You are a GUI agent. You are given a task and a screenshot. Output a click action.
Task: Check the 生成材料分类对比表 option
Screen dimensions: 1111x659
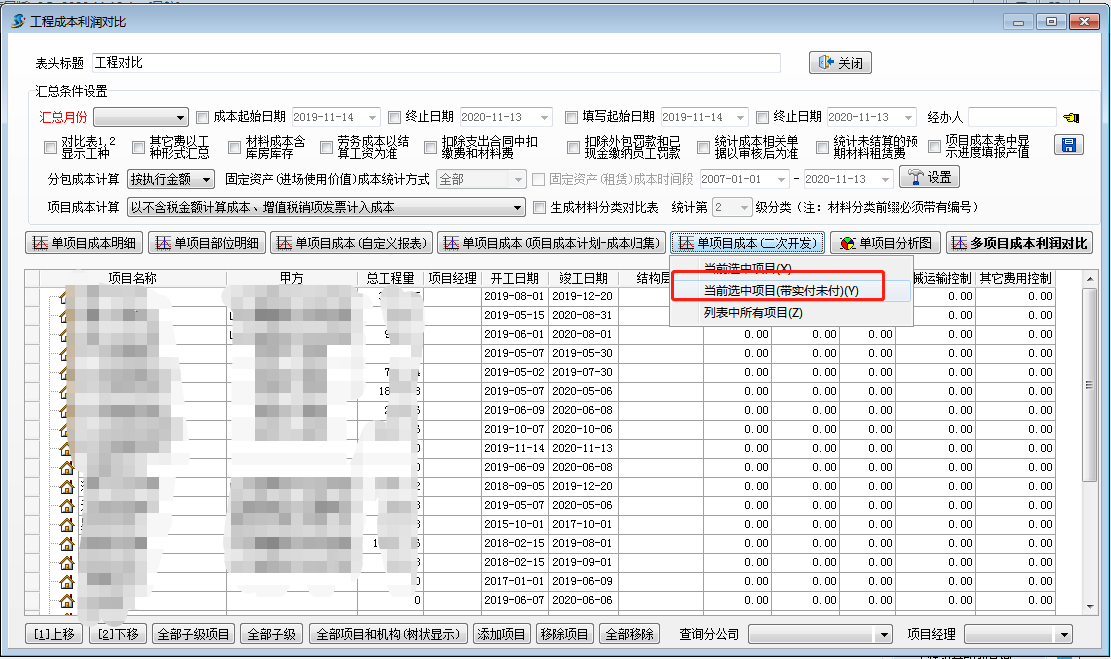pos(540,208)
